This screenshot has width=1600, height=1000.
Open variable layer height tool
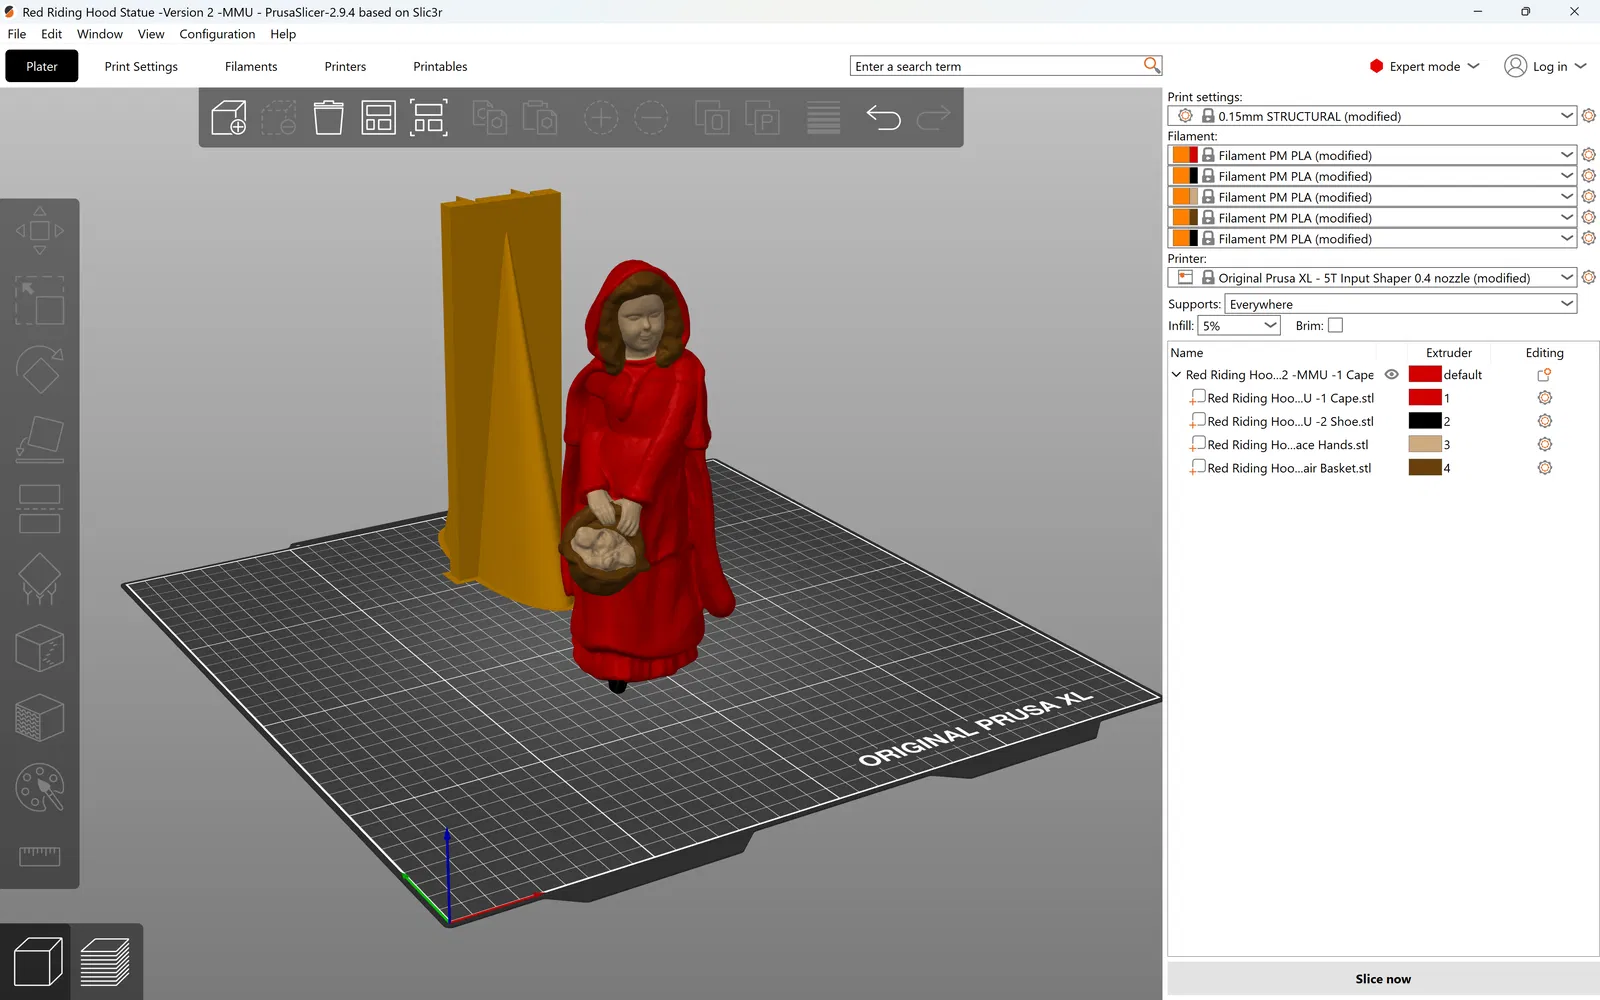tap(823, 118)
